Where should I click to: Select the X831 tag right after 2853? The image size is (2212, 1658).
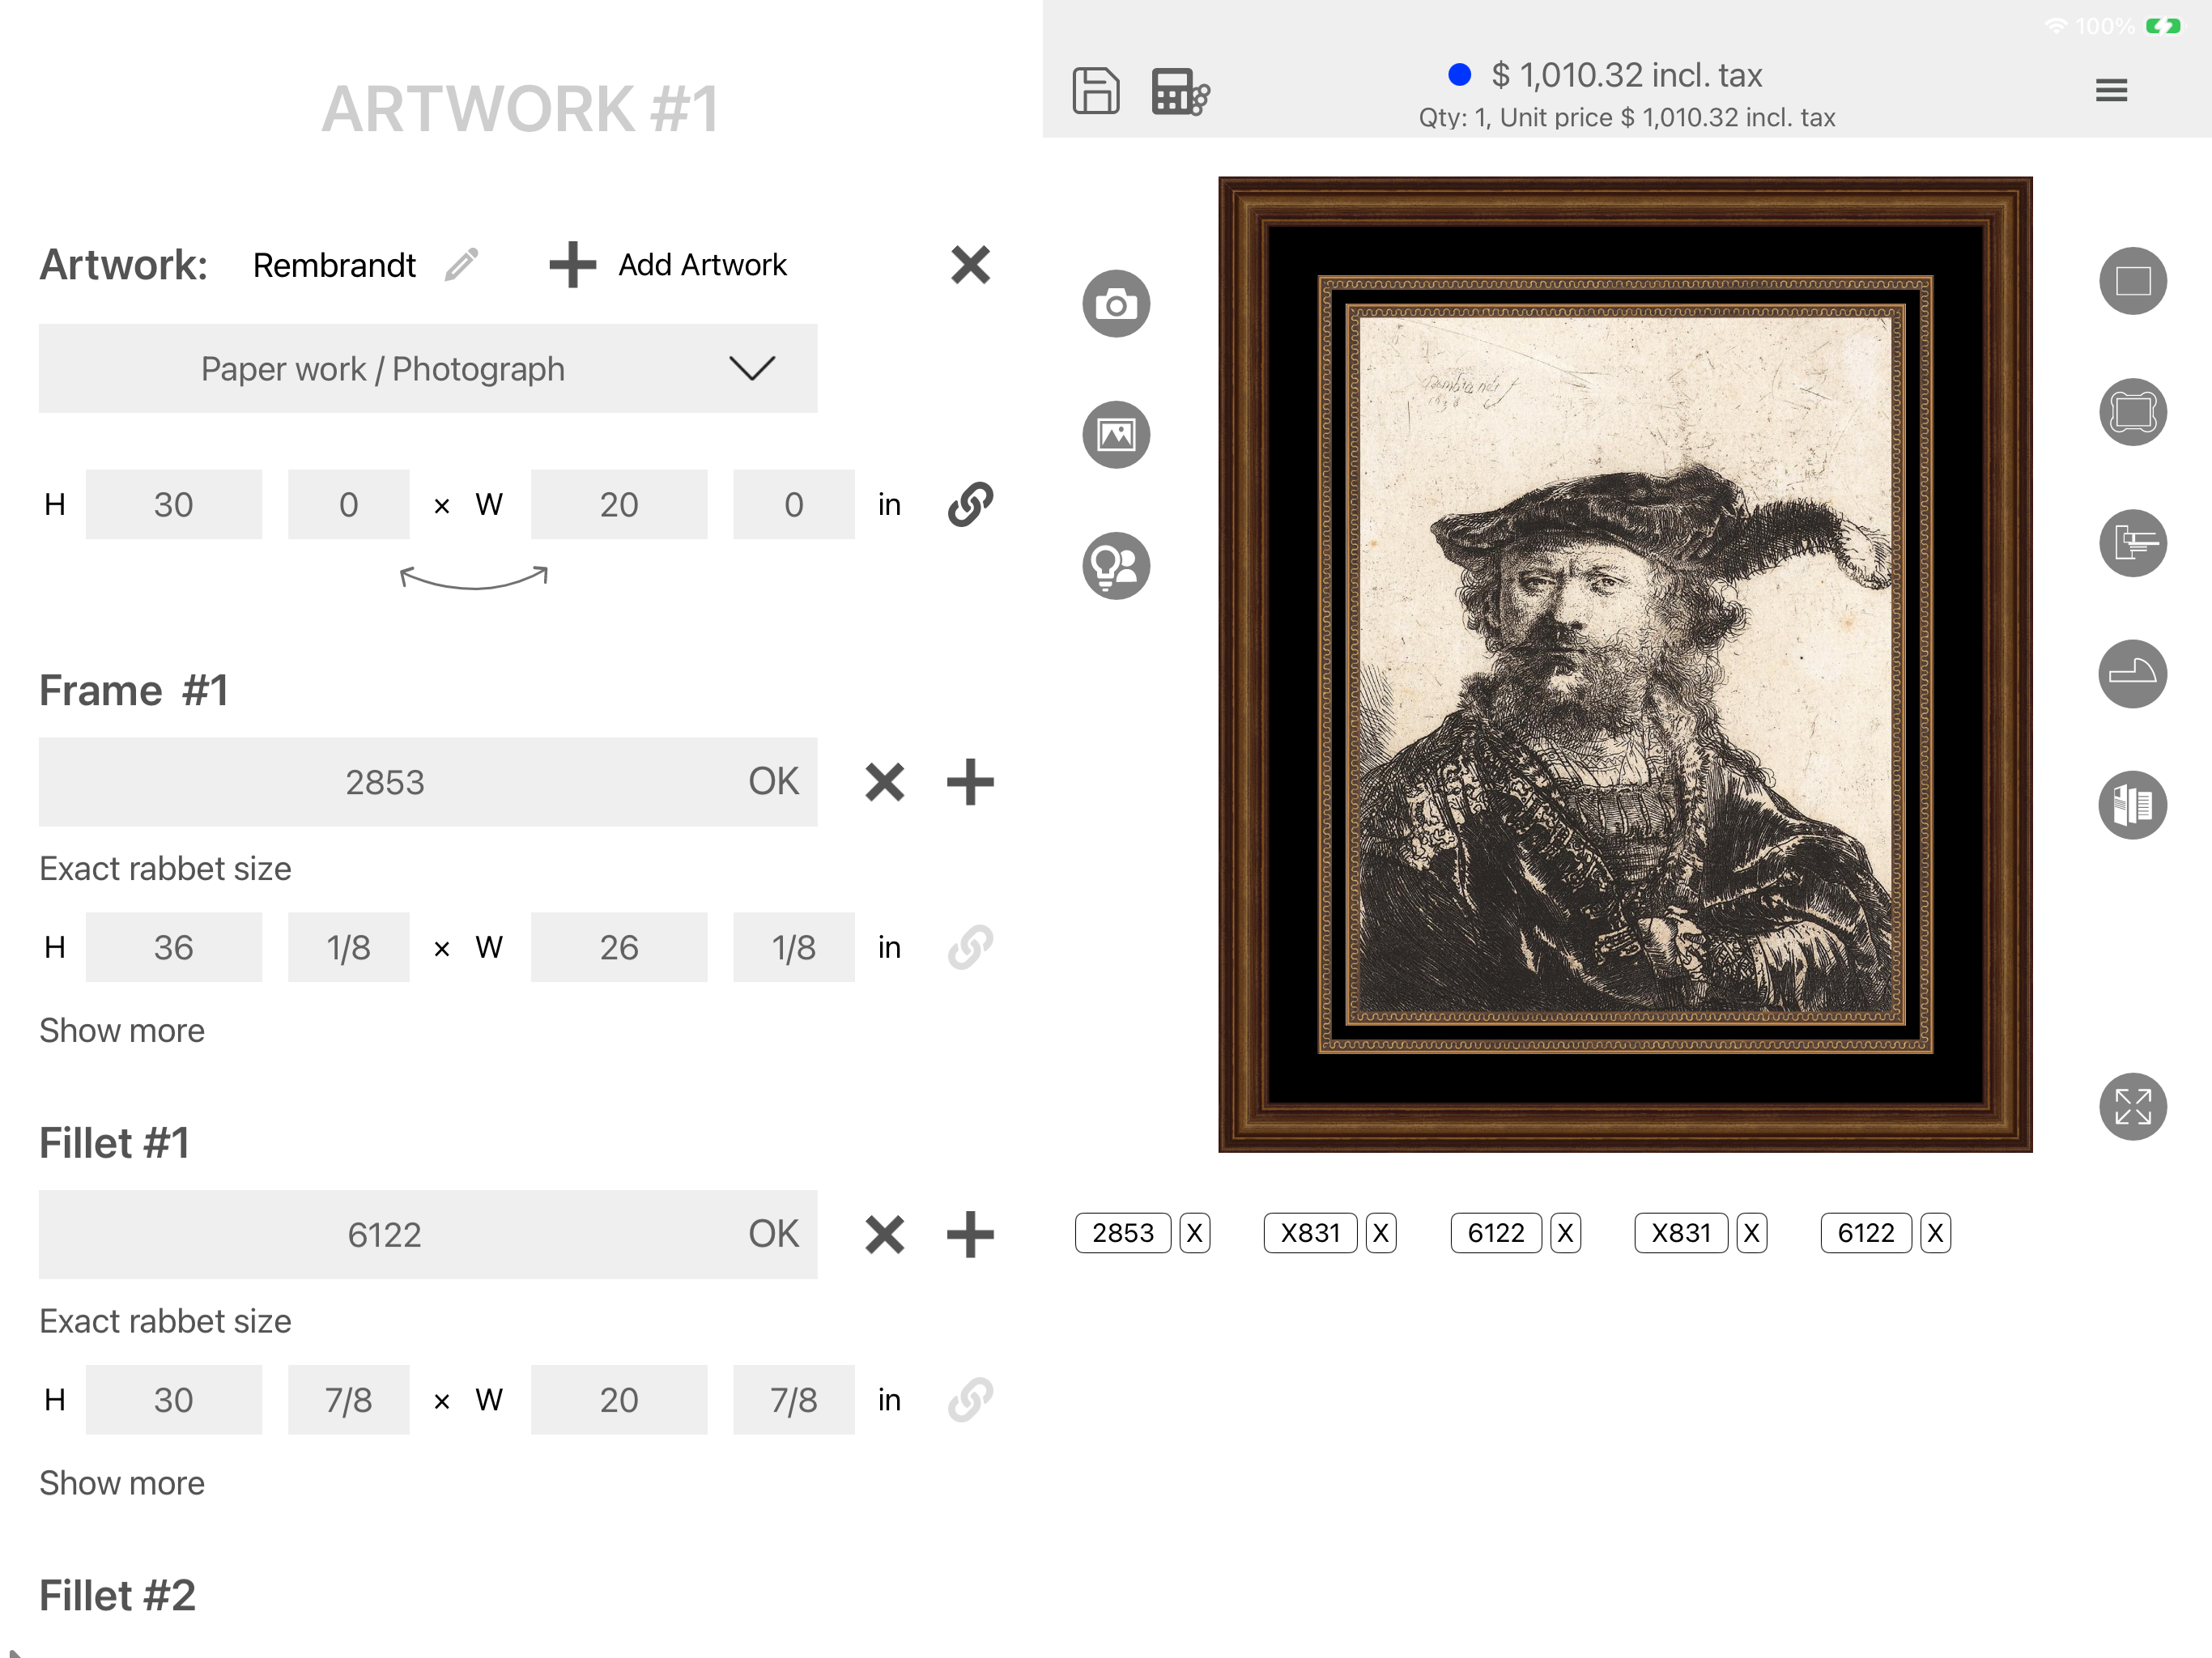pos(1310,1233)
